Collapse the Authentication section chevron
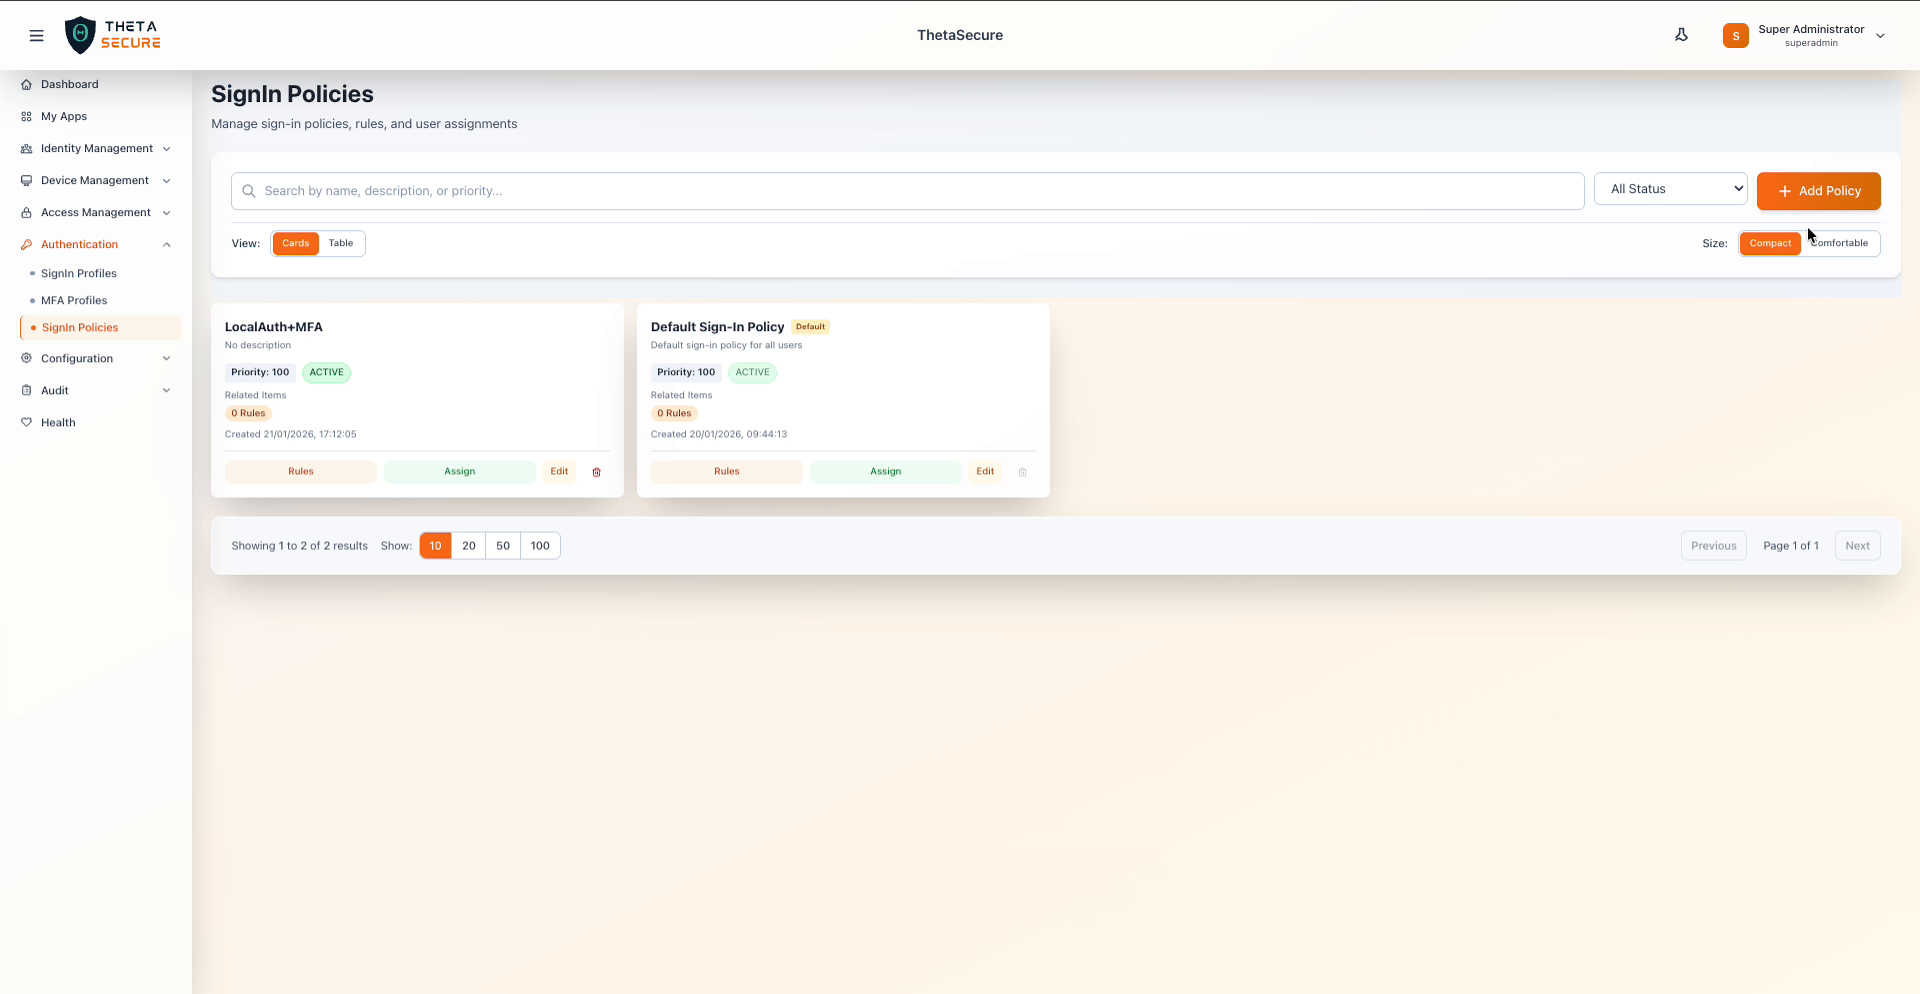The height and width of the screenshot is (994, 1920). click(x=166, y=244)
